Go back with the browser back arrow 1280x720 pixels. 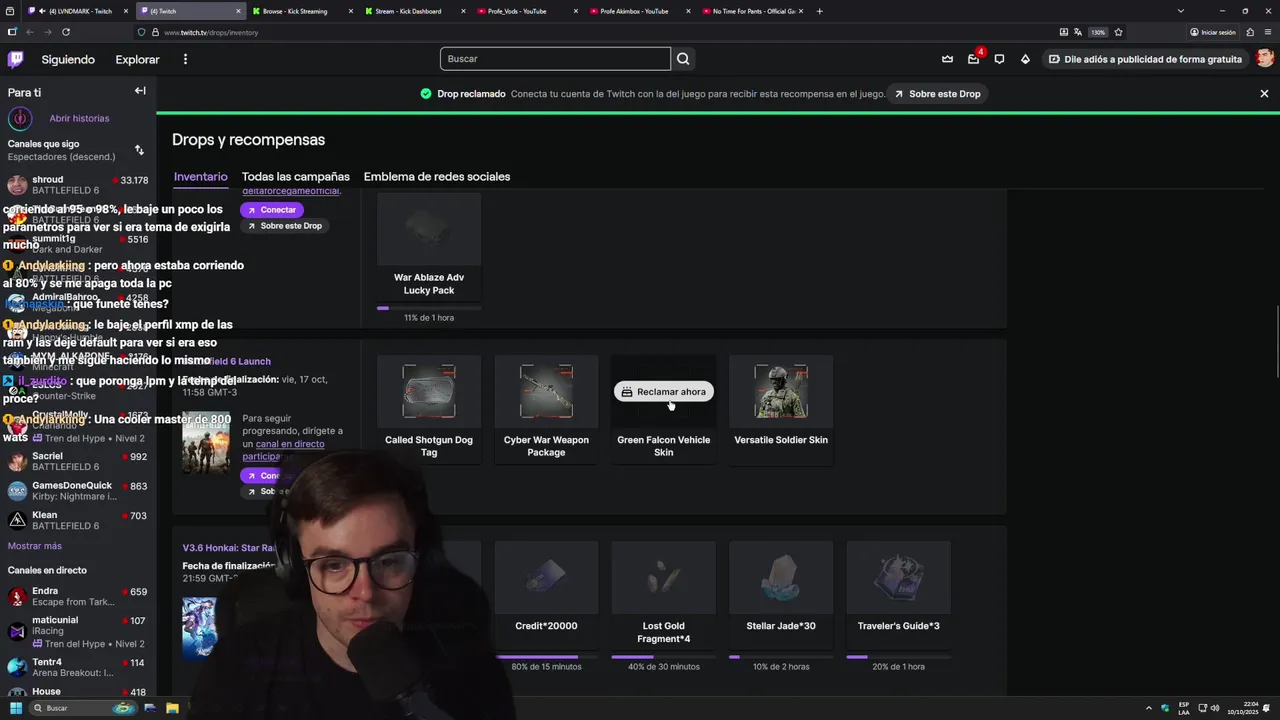(30, 32)
